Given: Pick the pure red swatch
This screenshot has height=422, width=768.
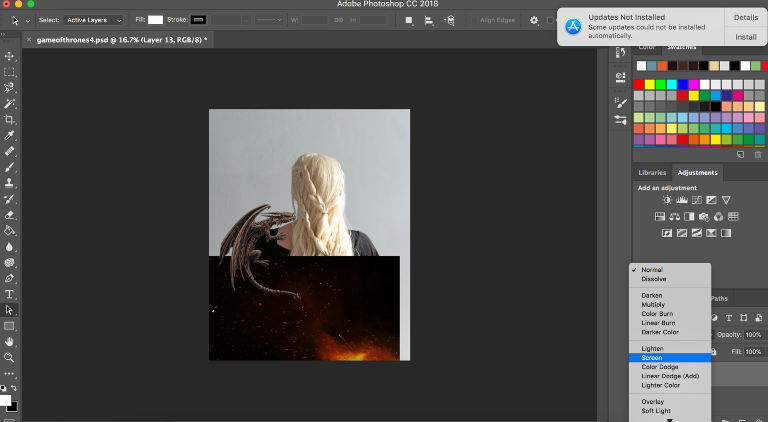Looking at the screenshot, I should tap(639, 85).
